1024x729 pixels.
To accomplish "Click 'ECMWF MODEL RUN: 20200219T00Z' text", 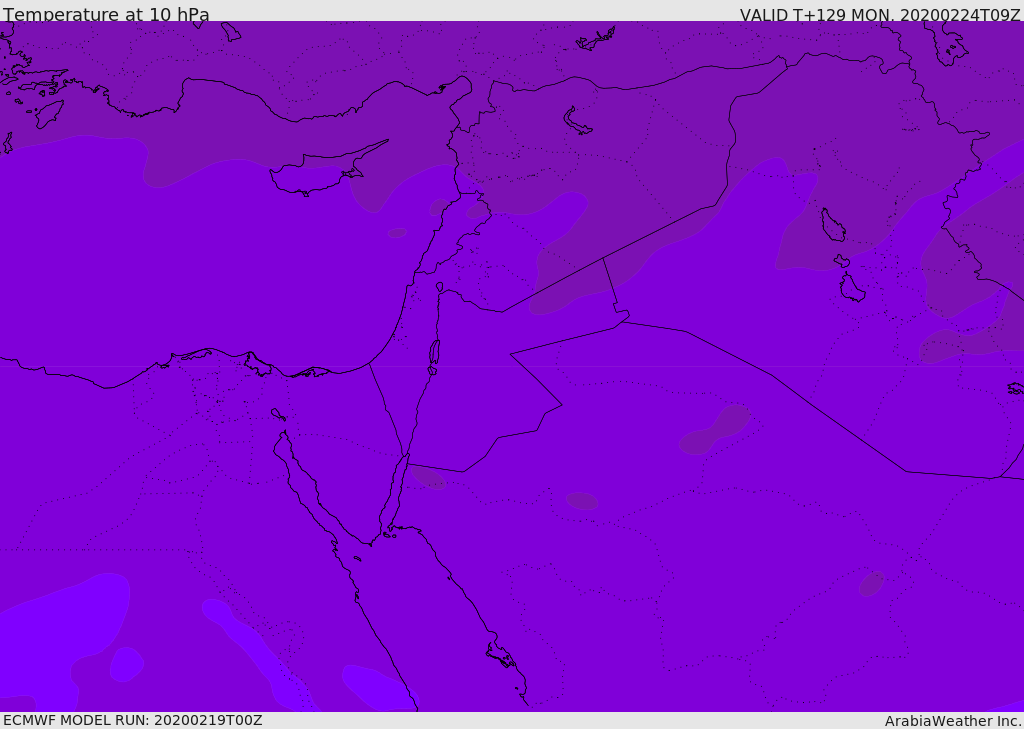I will [133, 720].
